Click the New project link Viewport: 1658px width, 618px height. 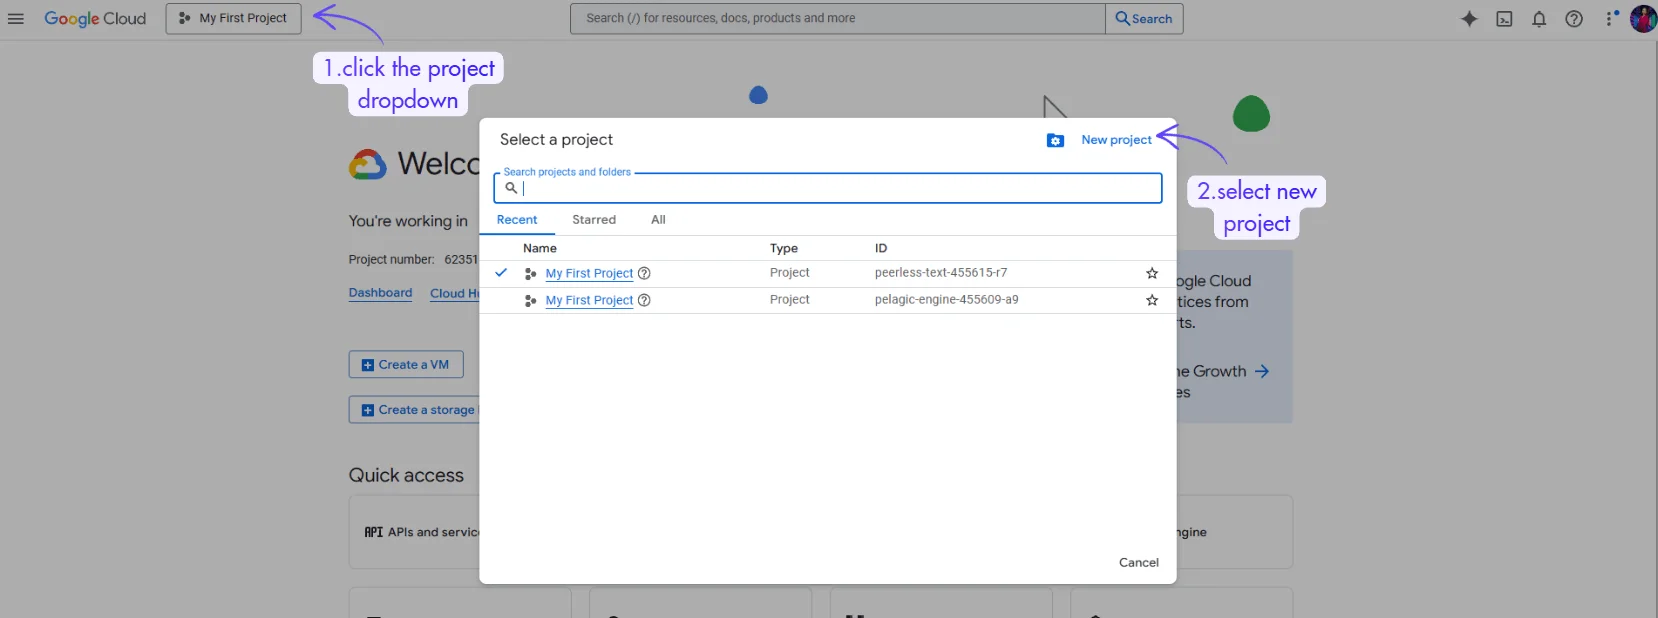[x=1116, y=140]
